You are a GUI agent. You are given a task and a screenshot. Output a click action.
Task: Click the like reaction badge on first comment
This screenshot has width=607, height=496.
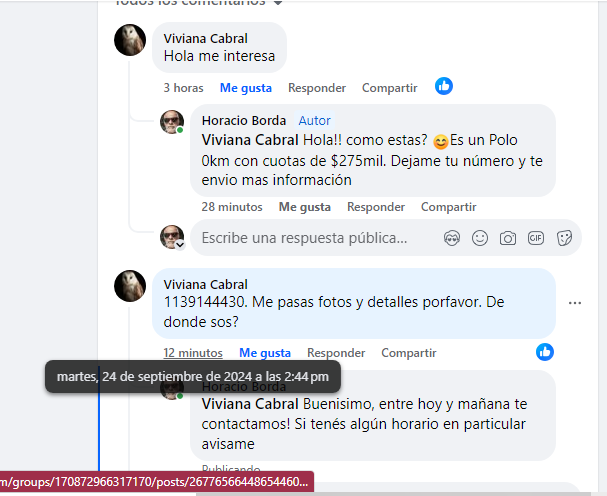click(x=444, y=86)
